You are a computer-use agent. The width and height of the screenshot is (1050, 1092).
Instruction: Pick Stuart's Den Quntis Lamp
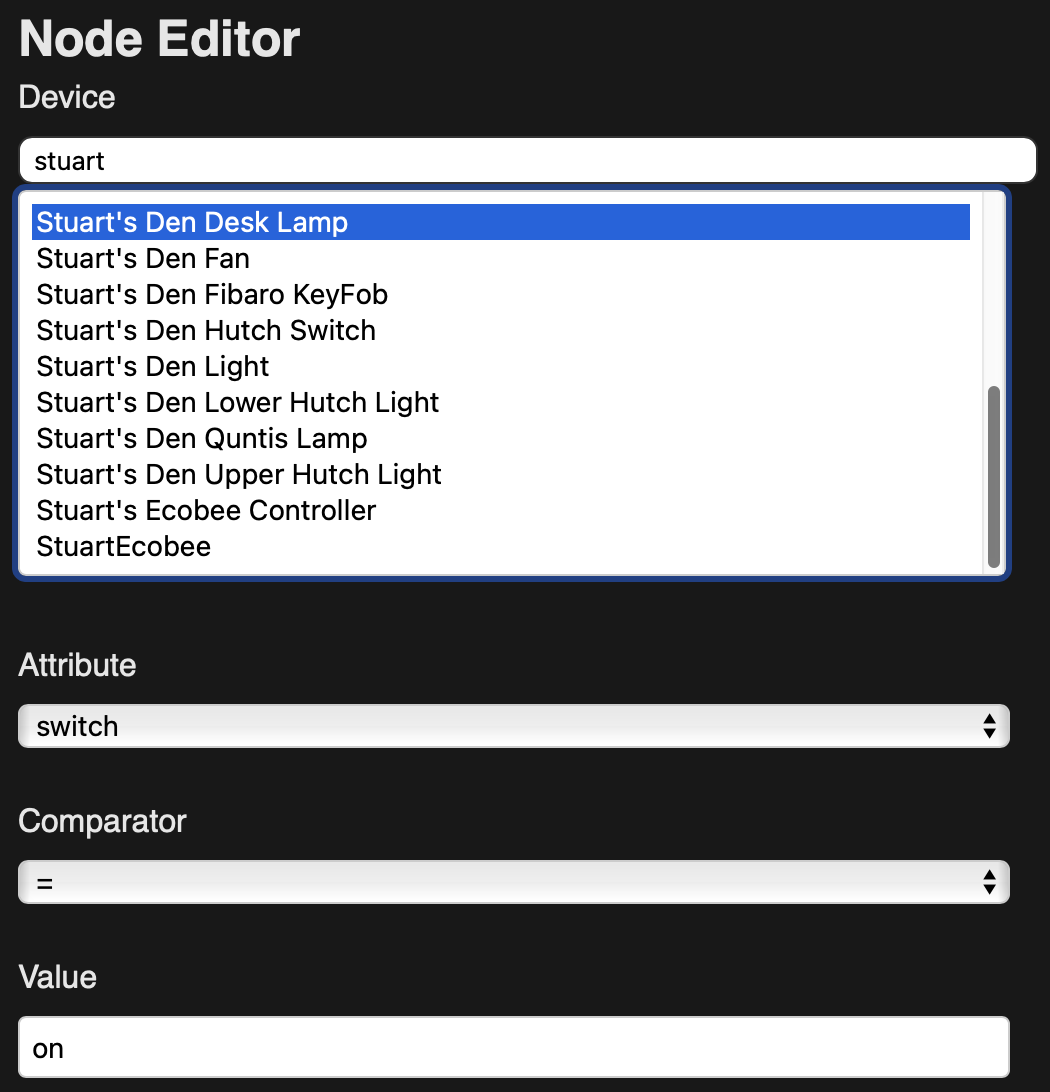pos(202,439)
